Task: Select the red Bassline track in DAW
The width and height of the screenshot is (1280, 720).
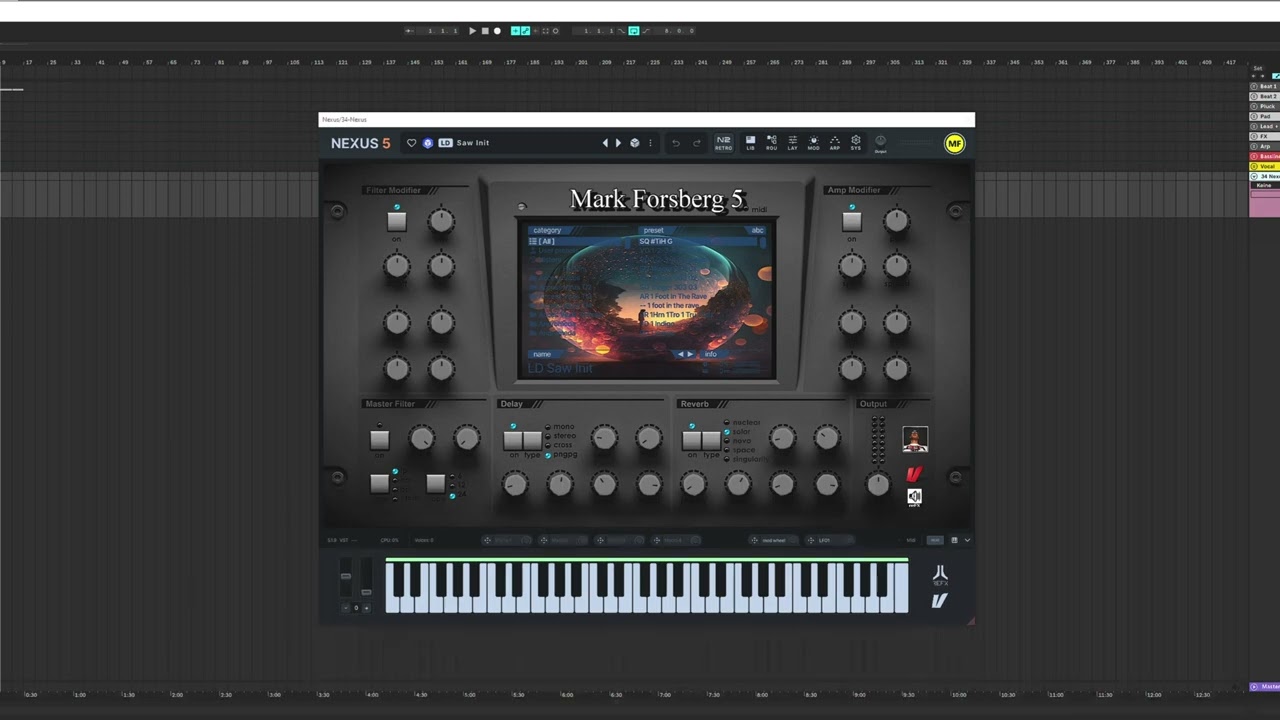Action: (1265, 156)
